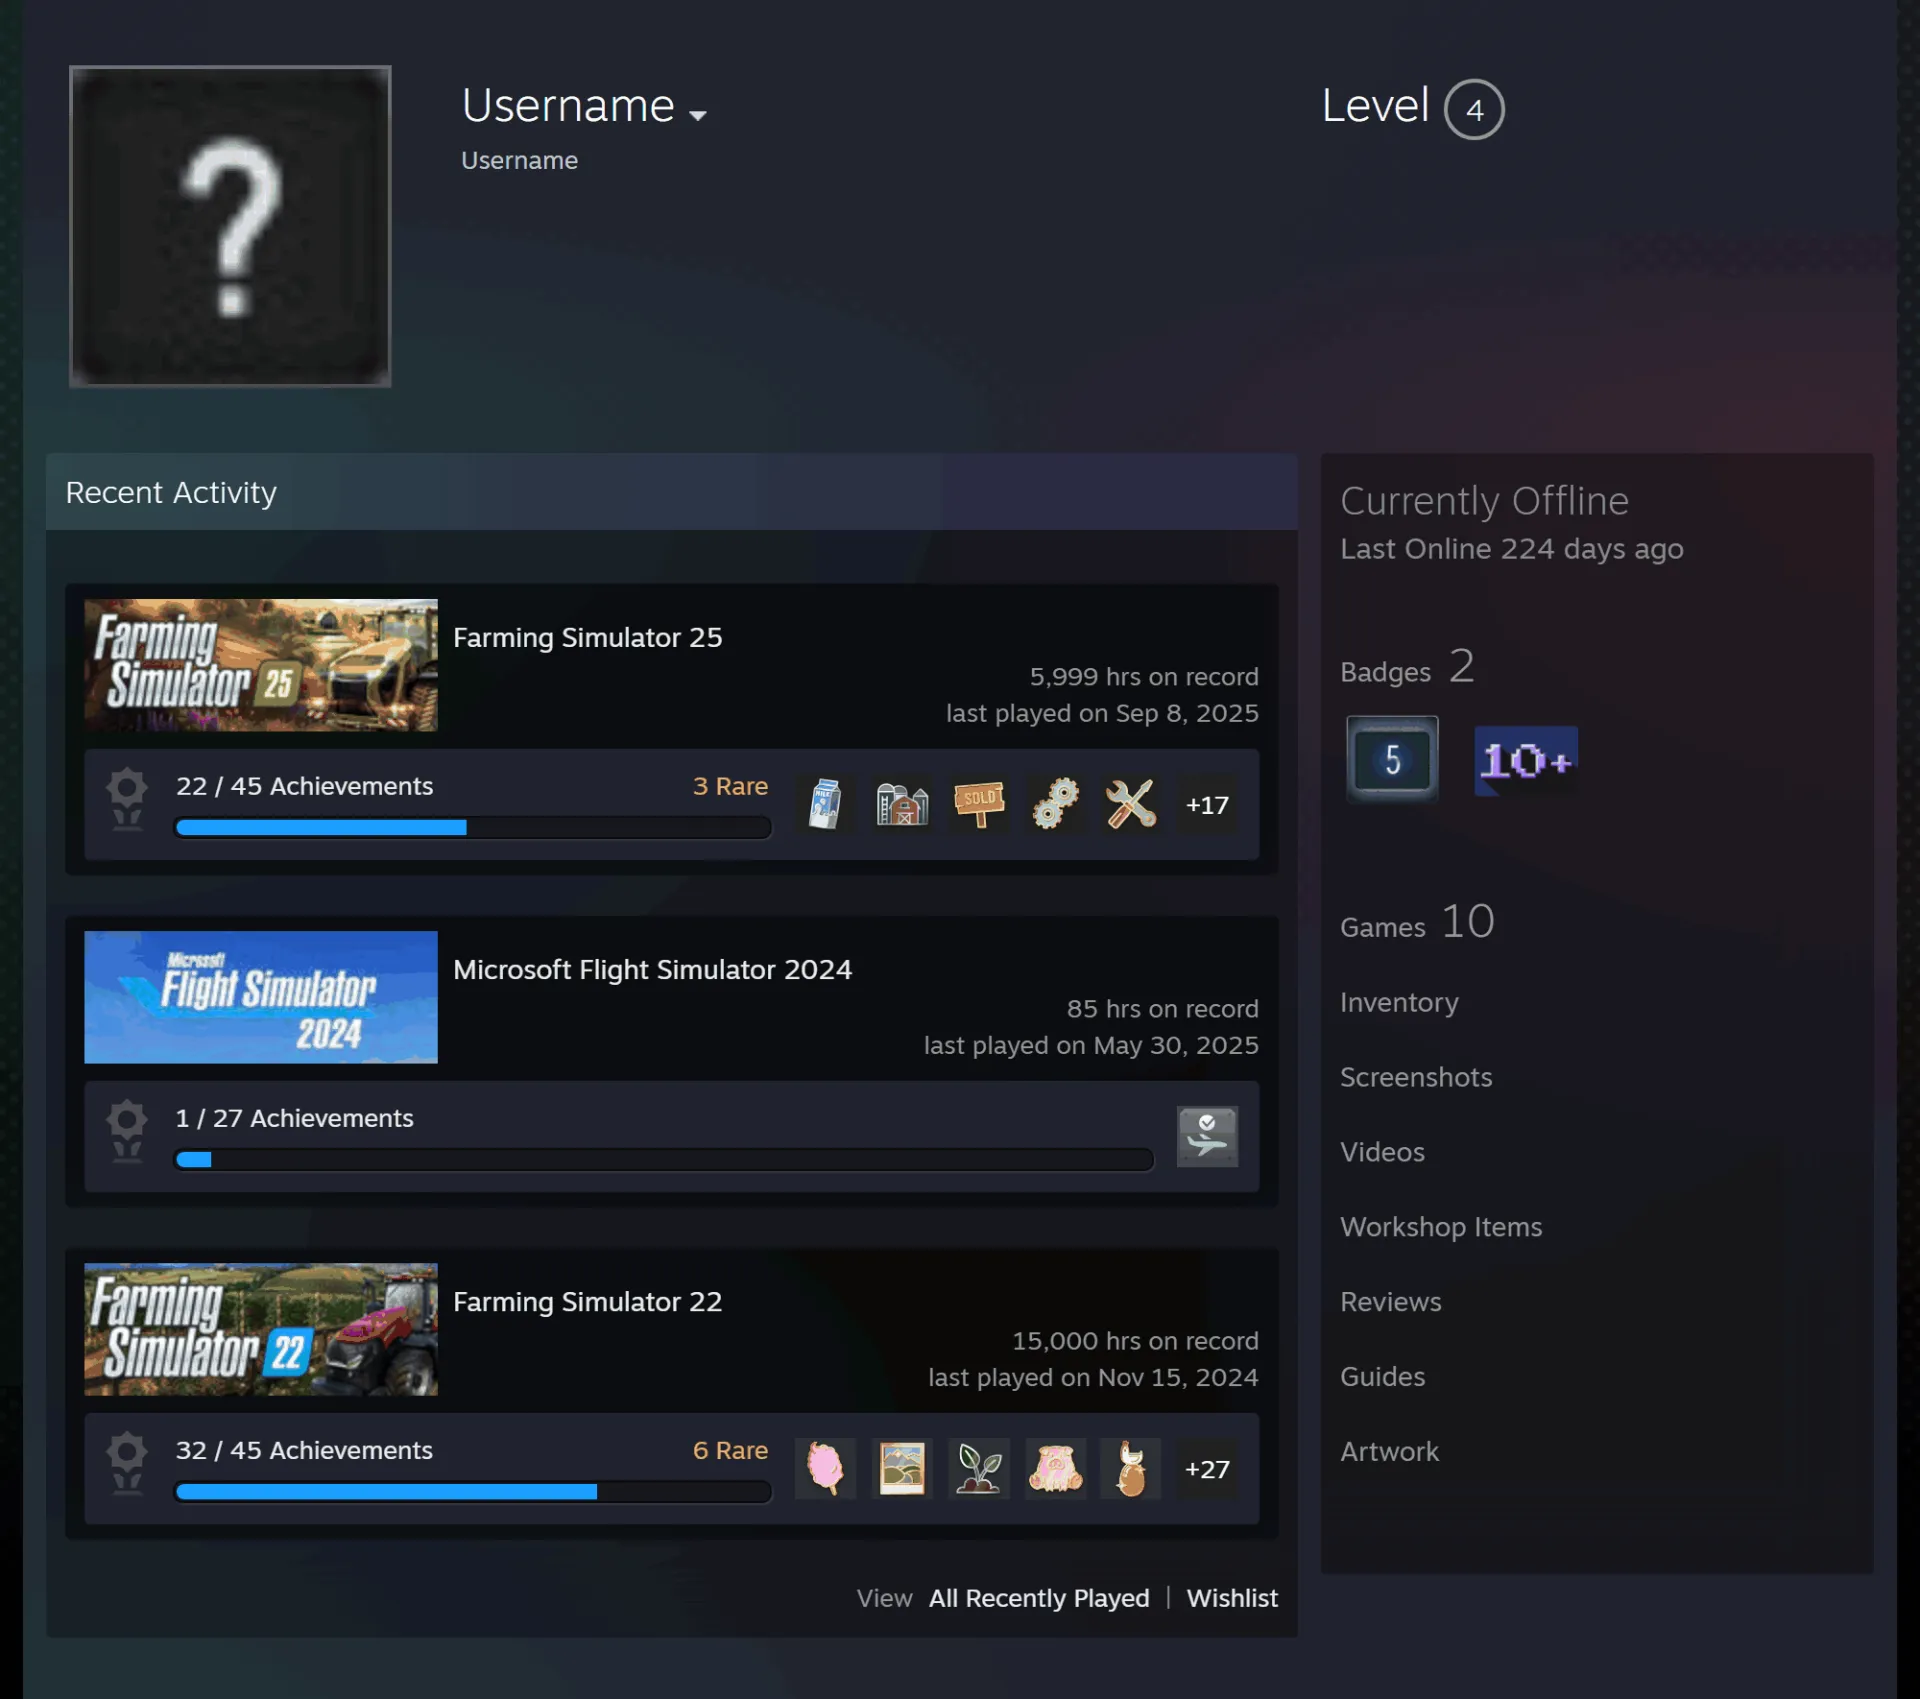This screenshot has height=1699, width=1920.
Task: Open the Farming Simulator 25 game banner
Action: click(x=261, y=665)
